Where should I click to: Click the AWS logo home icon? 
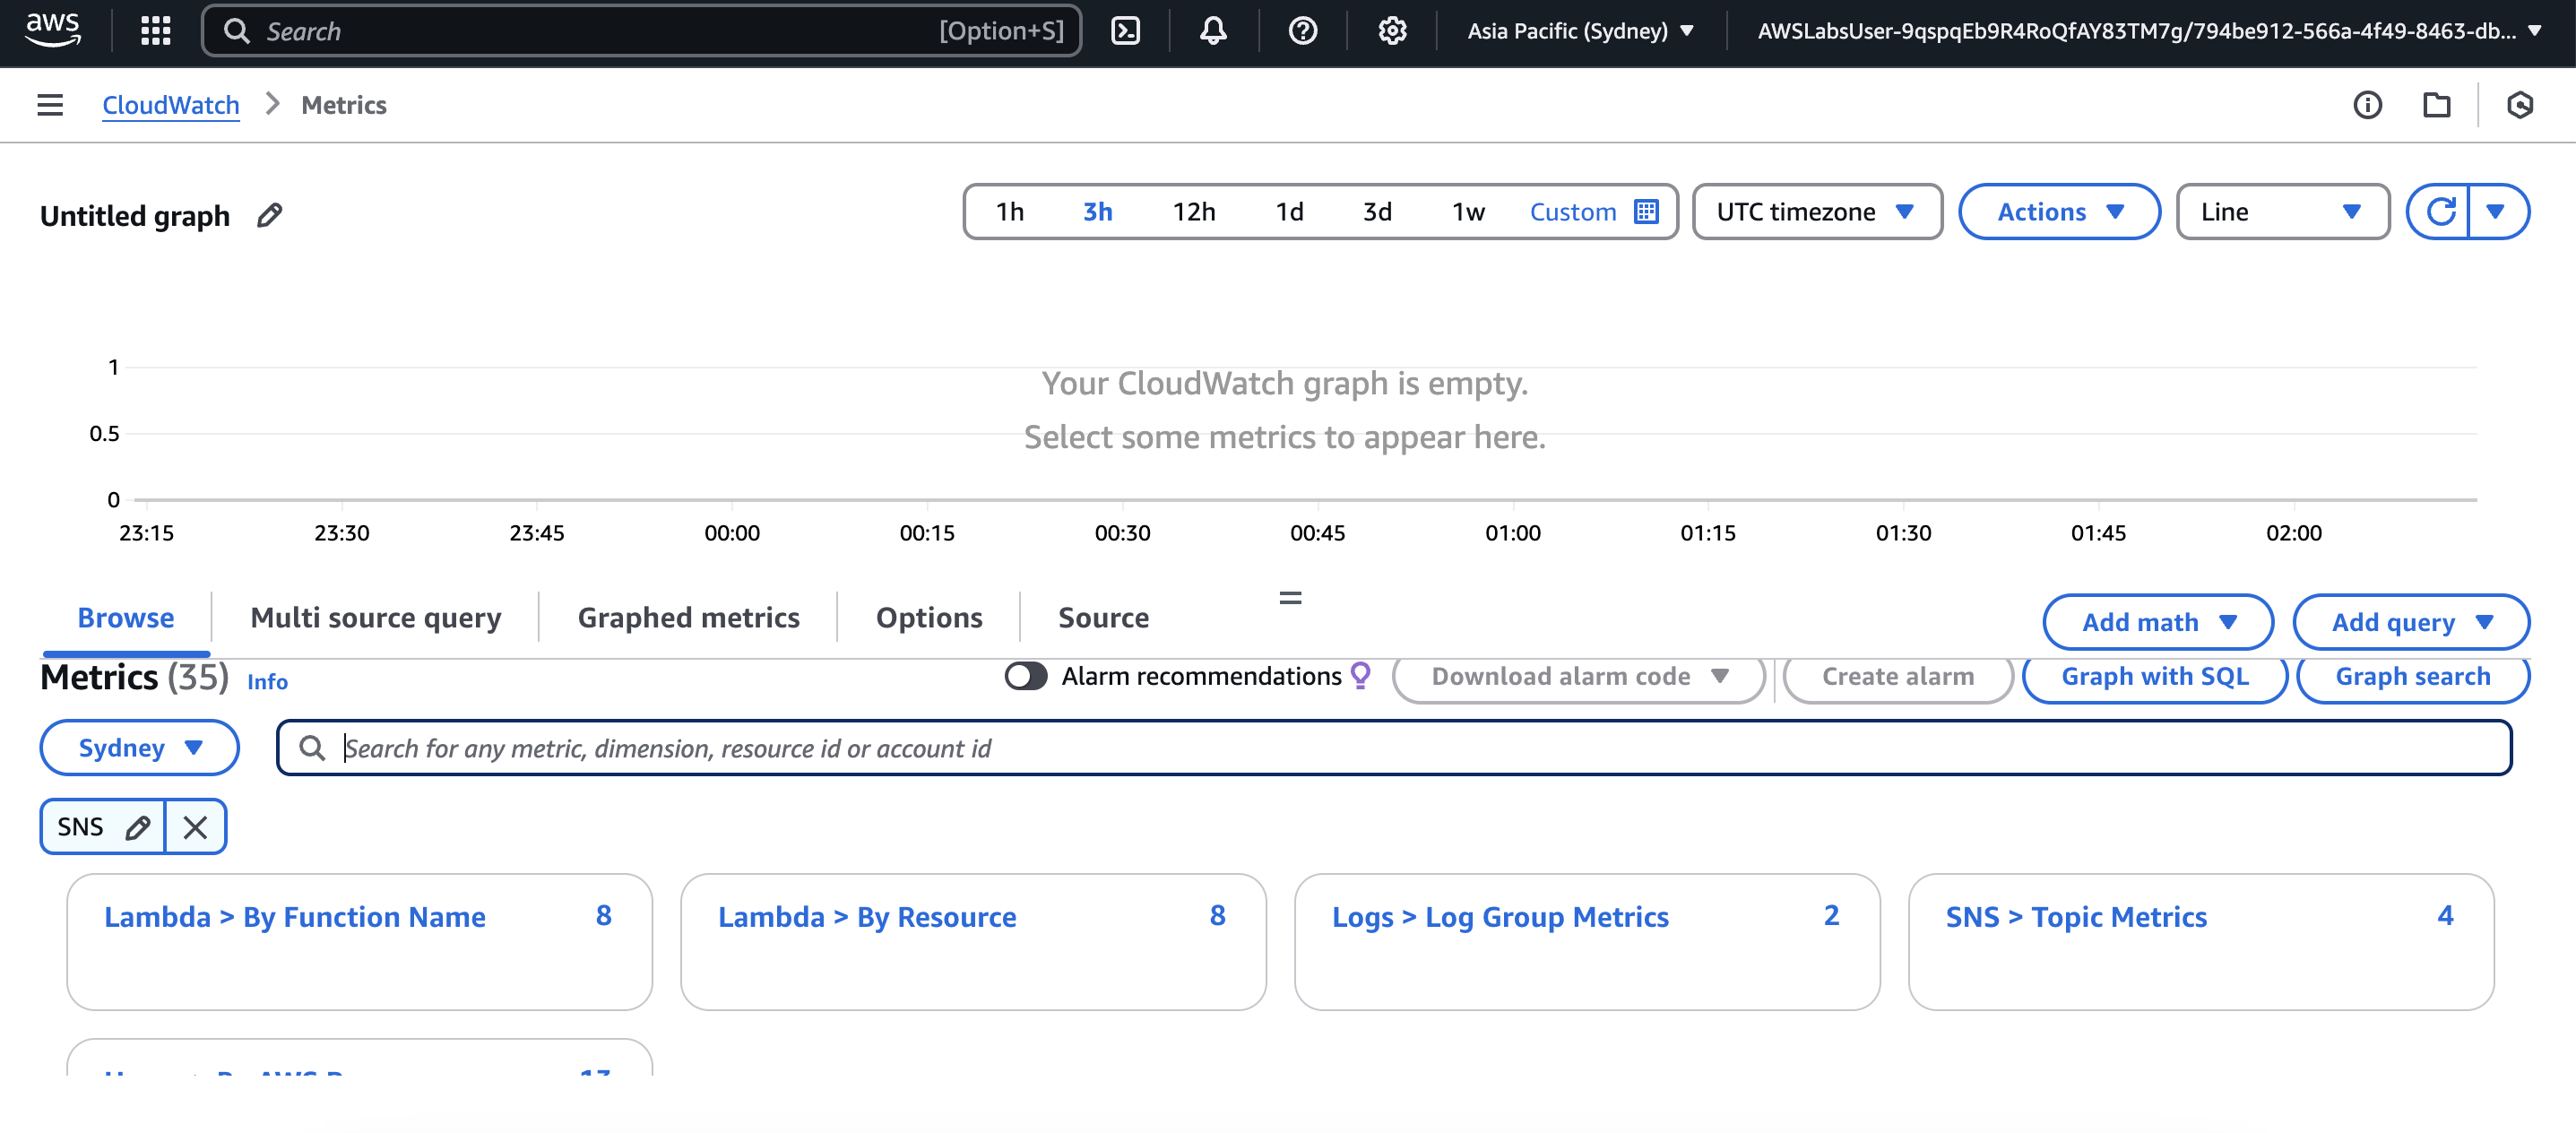point(52,30)
